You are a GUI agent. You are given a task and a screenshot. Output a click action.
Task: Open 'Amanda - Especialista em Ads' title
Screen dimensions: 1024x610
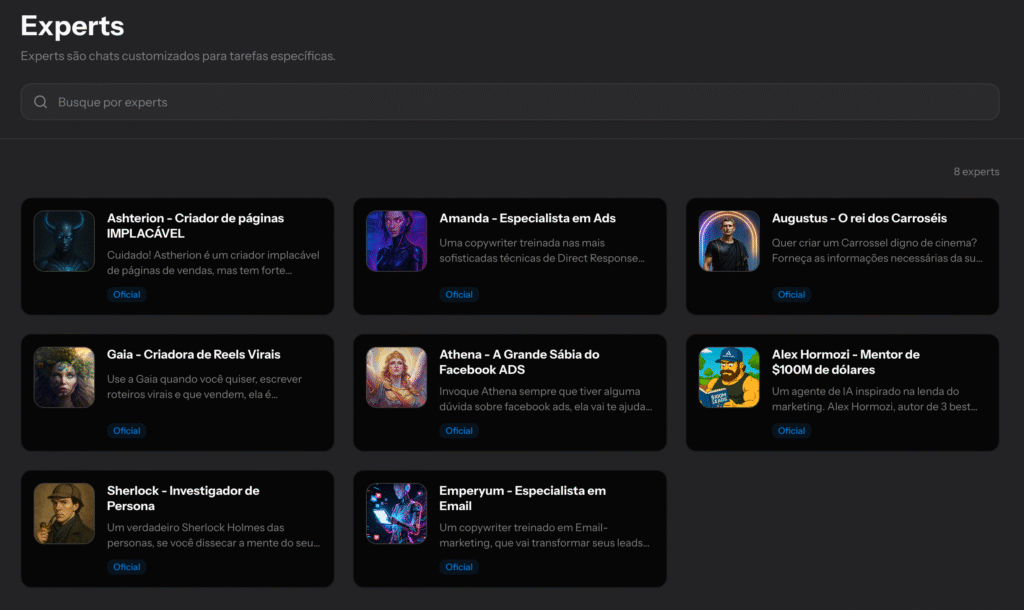pyautogui.click(x=527, y=218)
